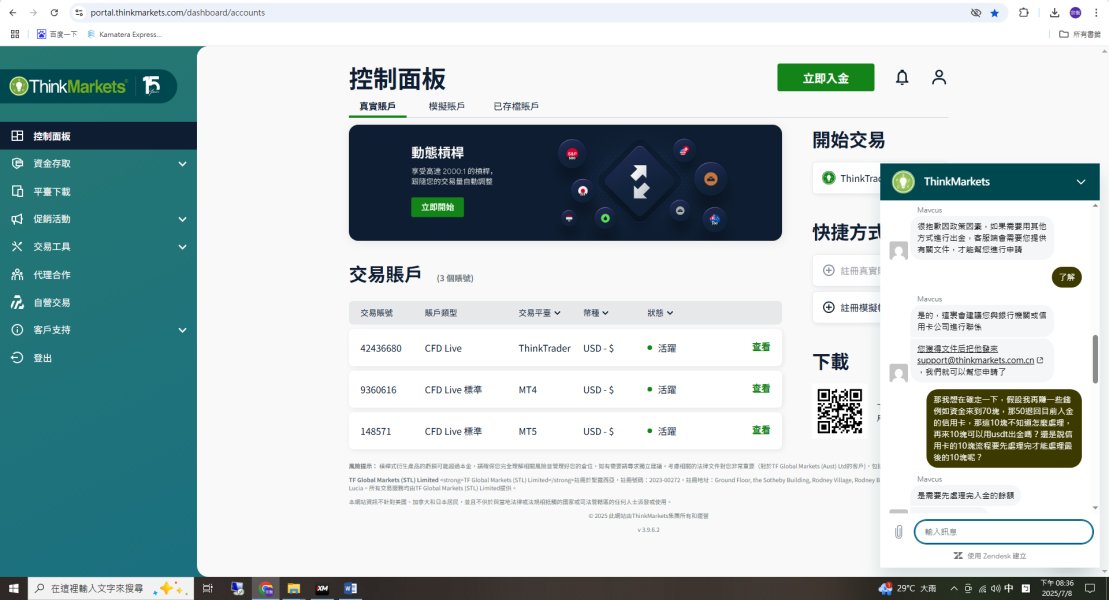
Task: Click the MT4 platform cell
Action: 528,390
